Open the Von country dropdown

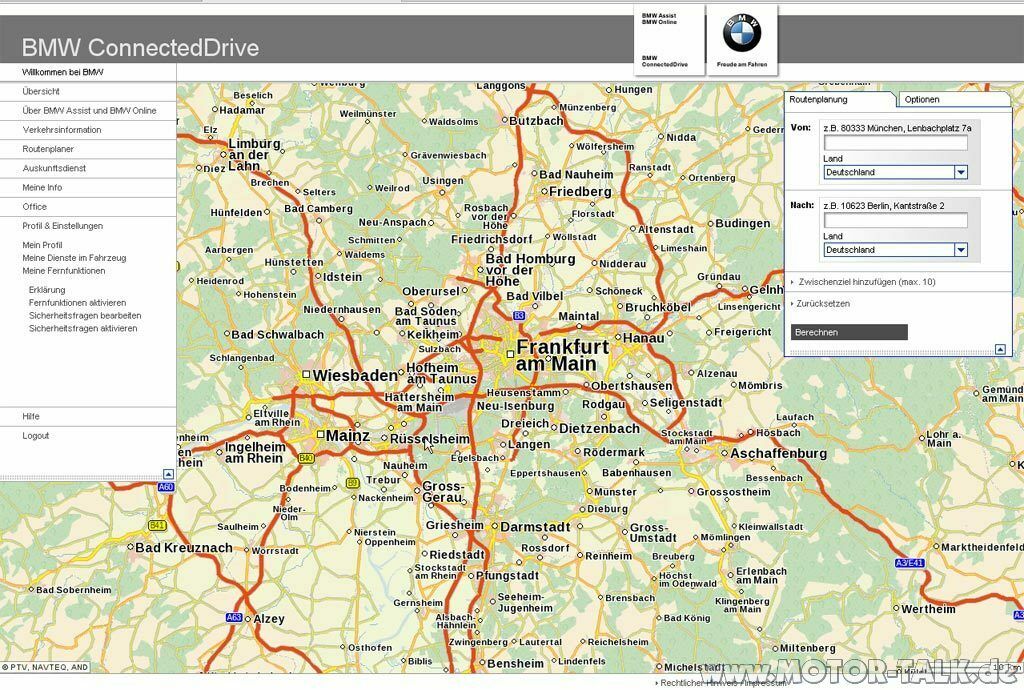[x=961, y=172]
